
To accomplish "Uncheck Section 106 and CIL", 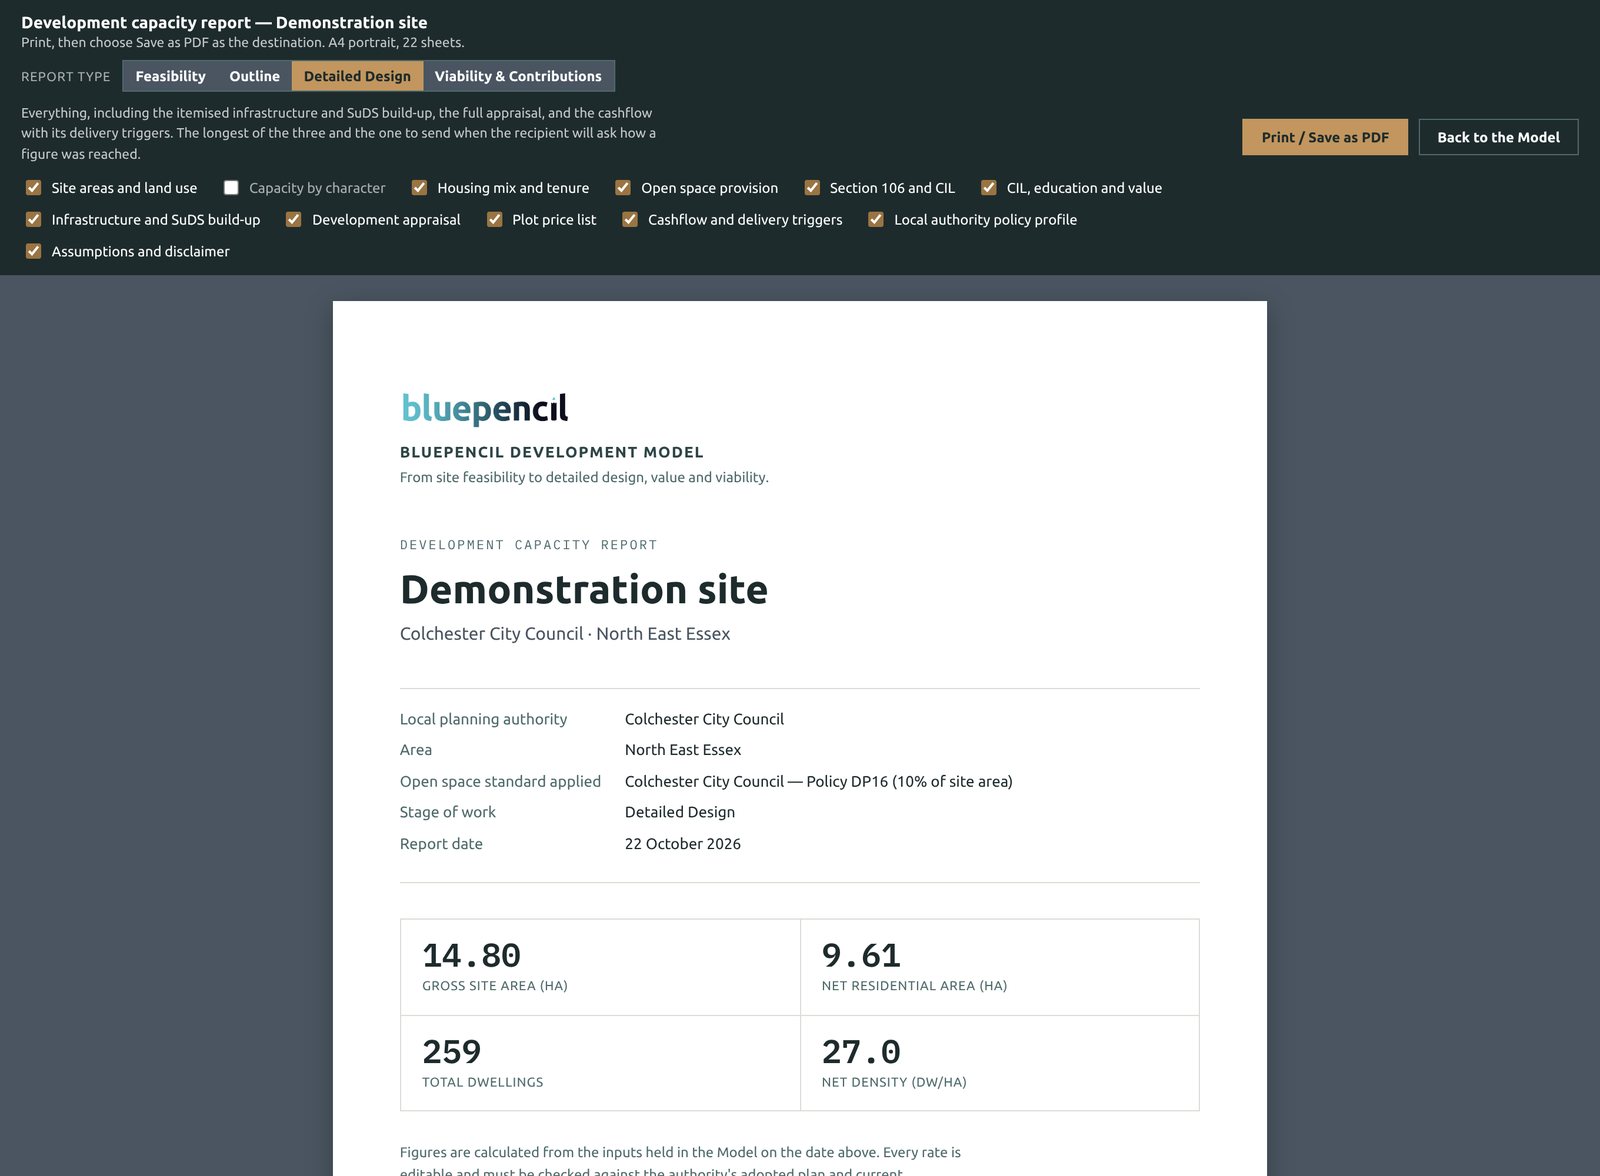I will pos(812,188).
